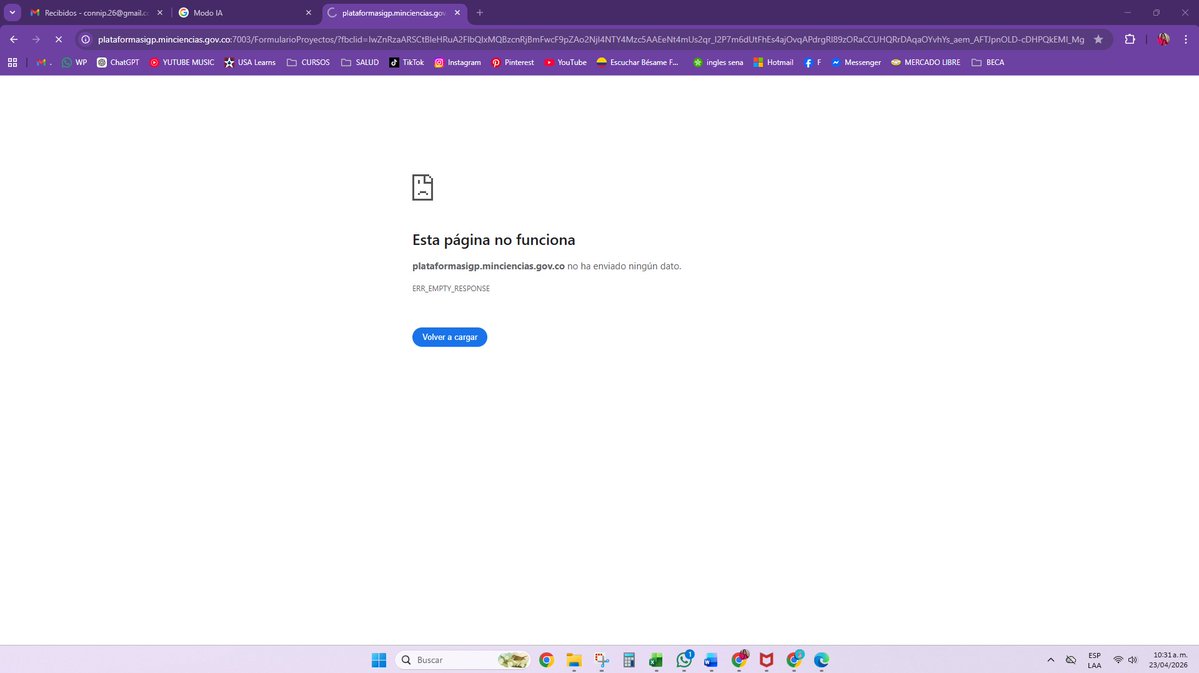Open Snipping Tool from the taskbar

tap(602, 660)
